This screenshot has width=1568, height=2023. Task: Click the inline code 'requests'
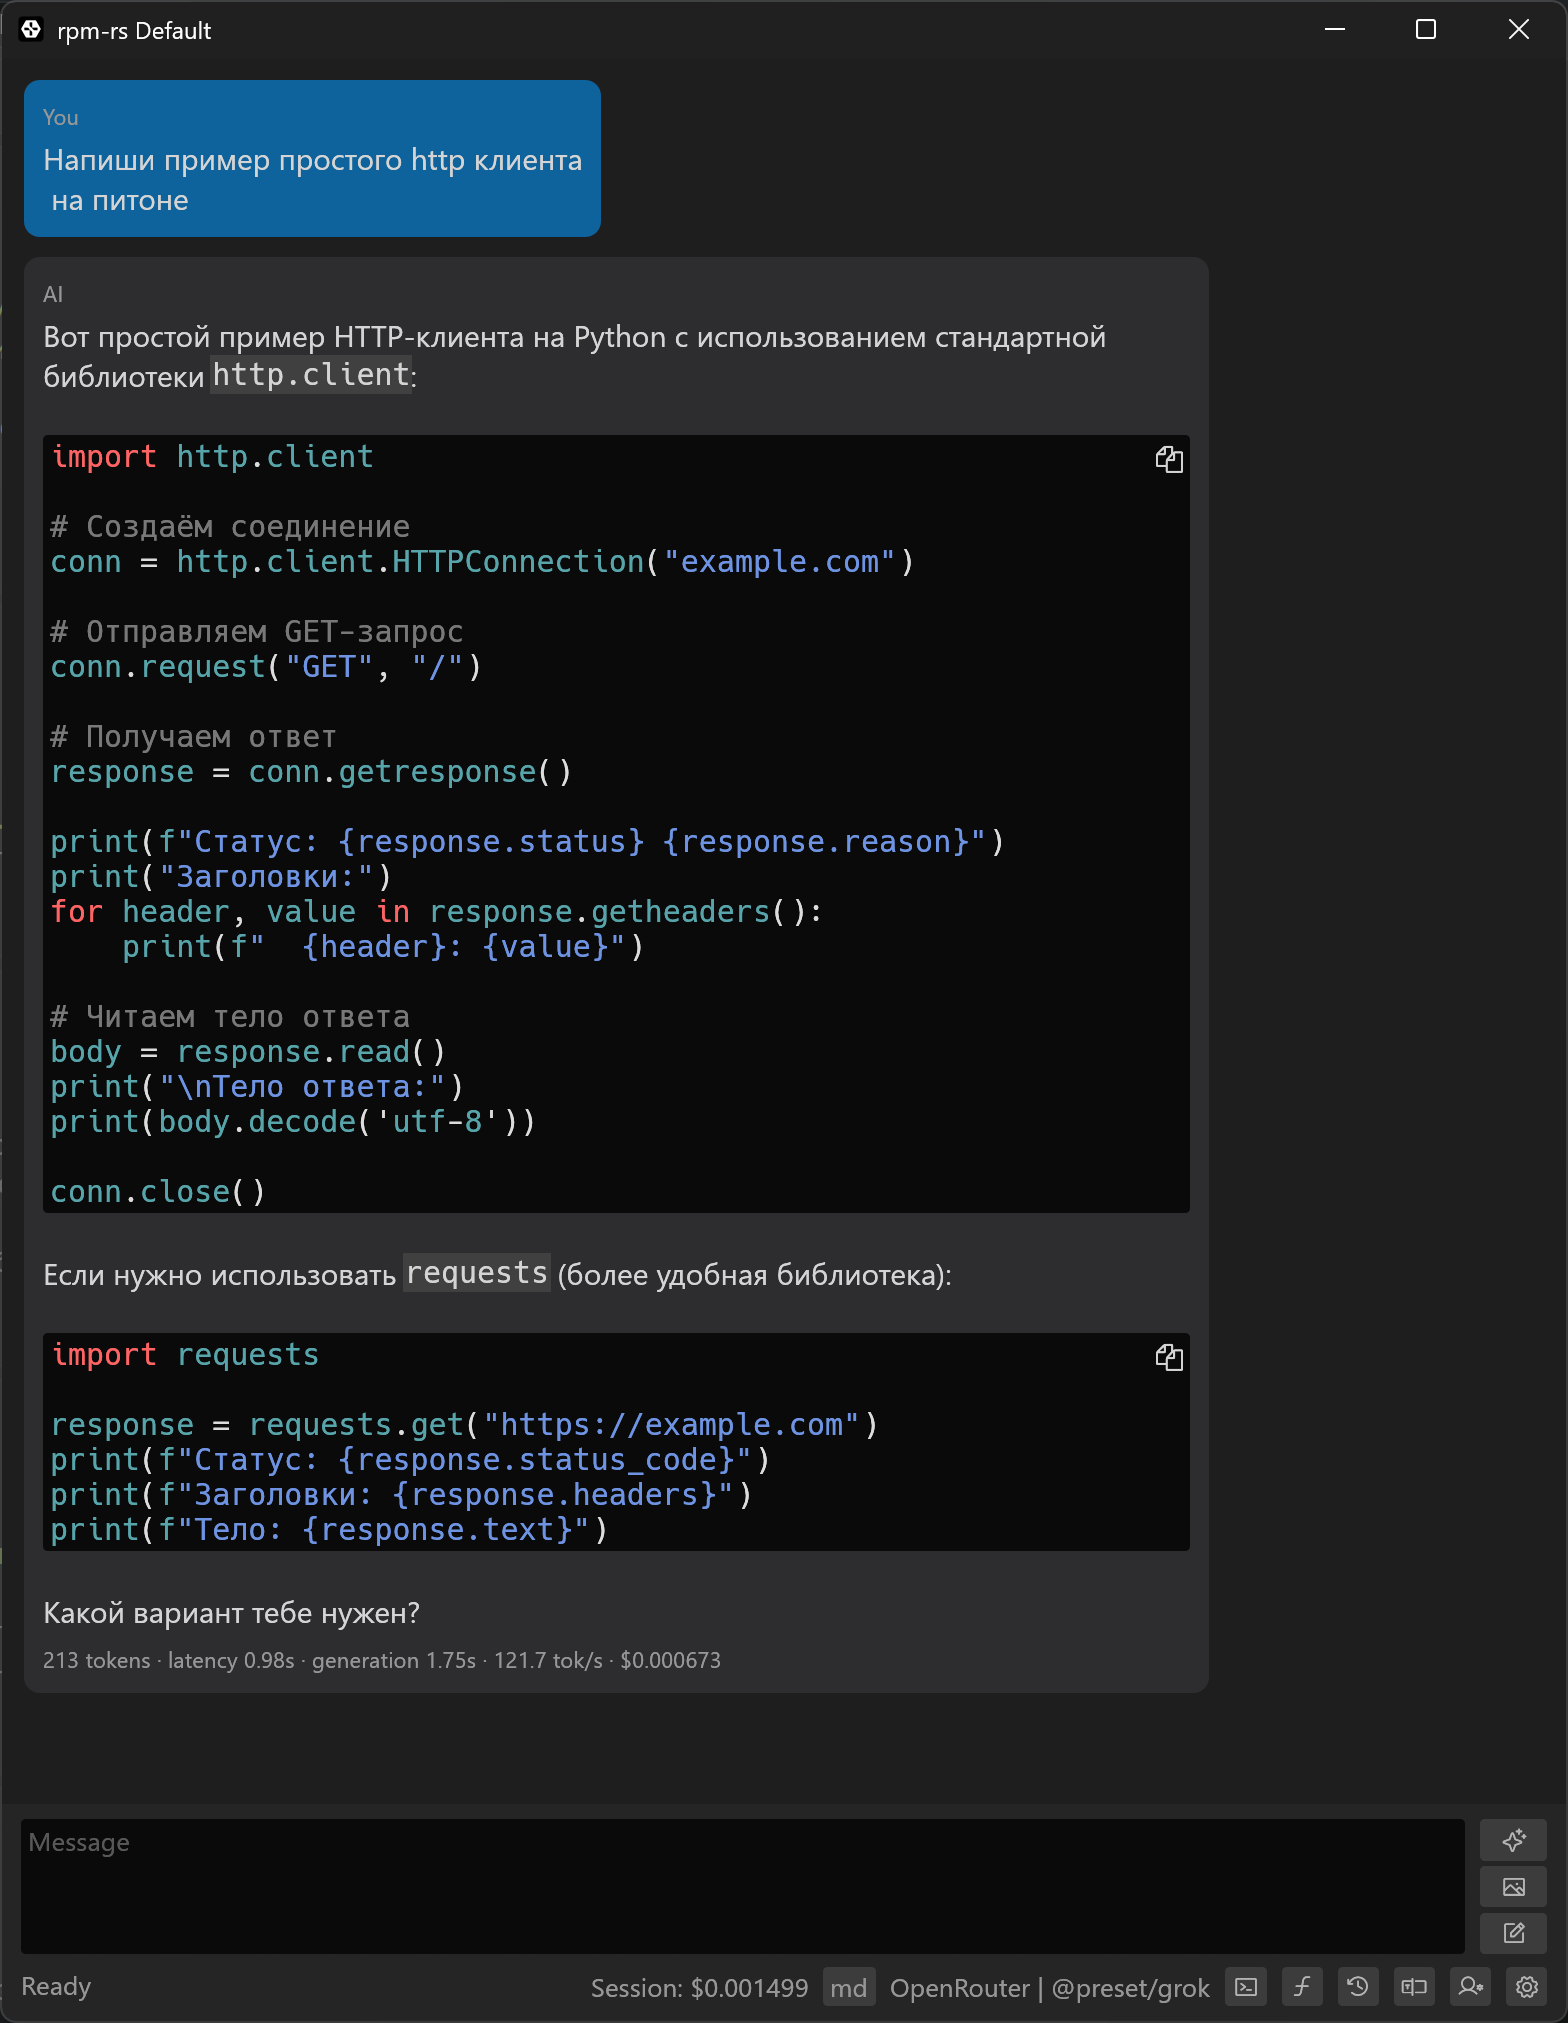(477, 1273)
